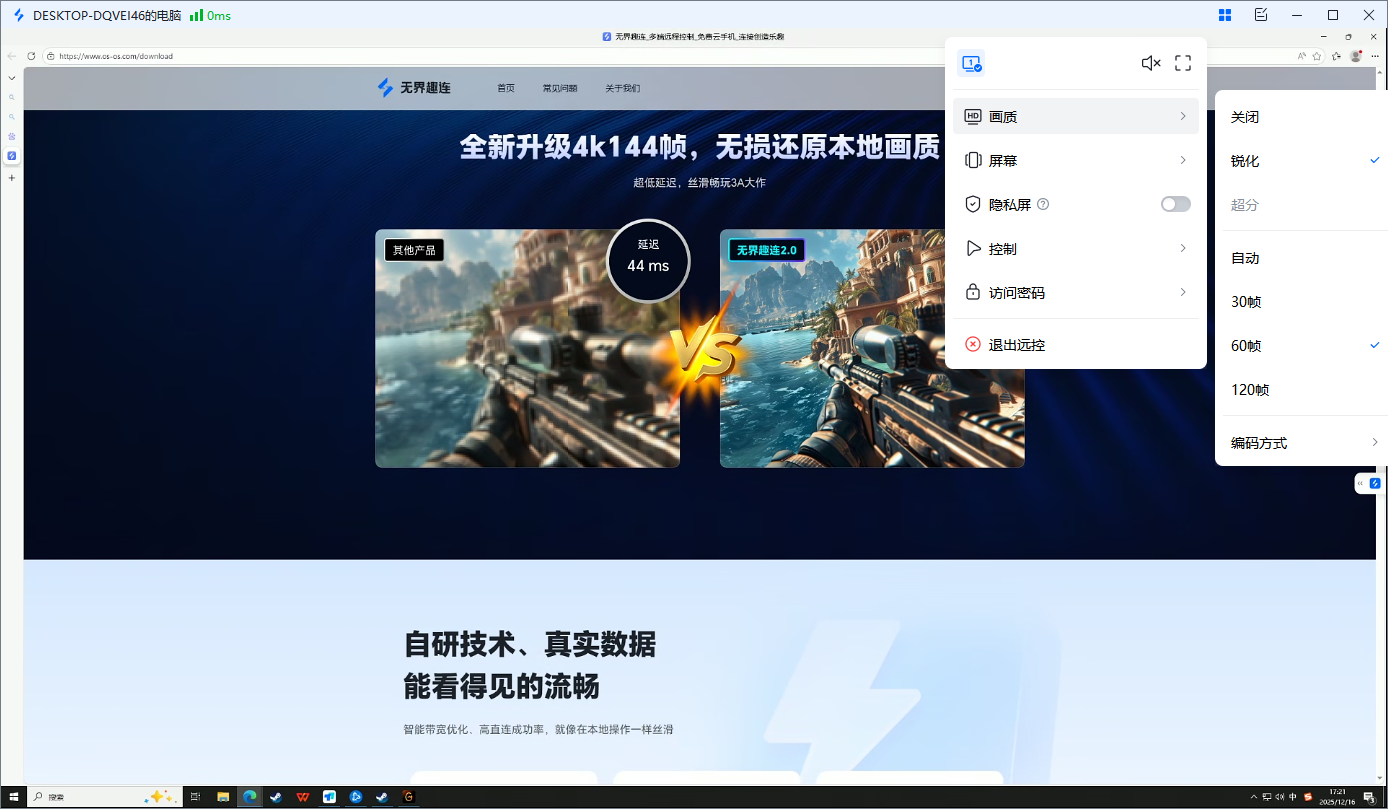Mute the remote audio with speaker icon
The width and height of the screenshot is (1388, 809).
[1150, 62]
